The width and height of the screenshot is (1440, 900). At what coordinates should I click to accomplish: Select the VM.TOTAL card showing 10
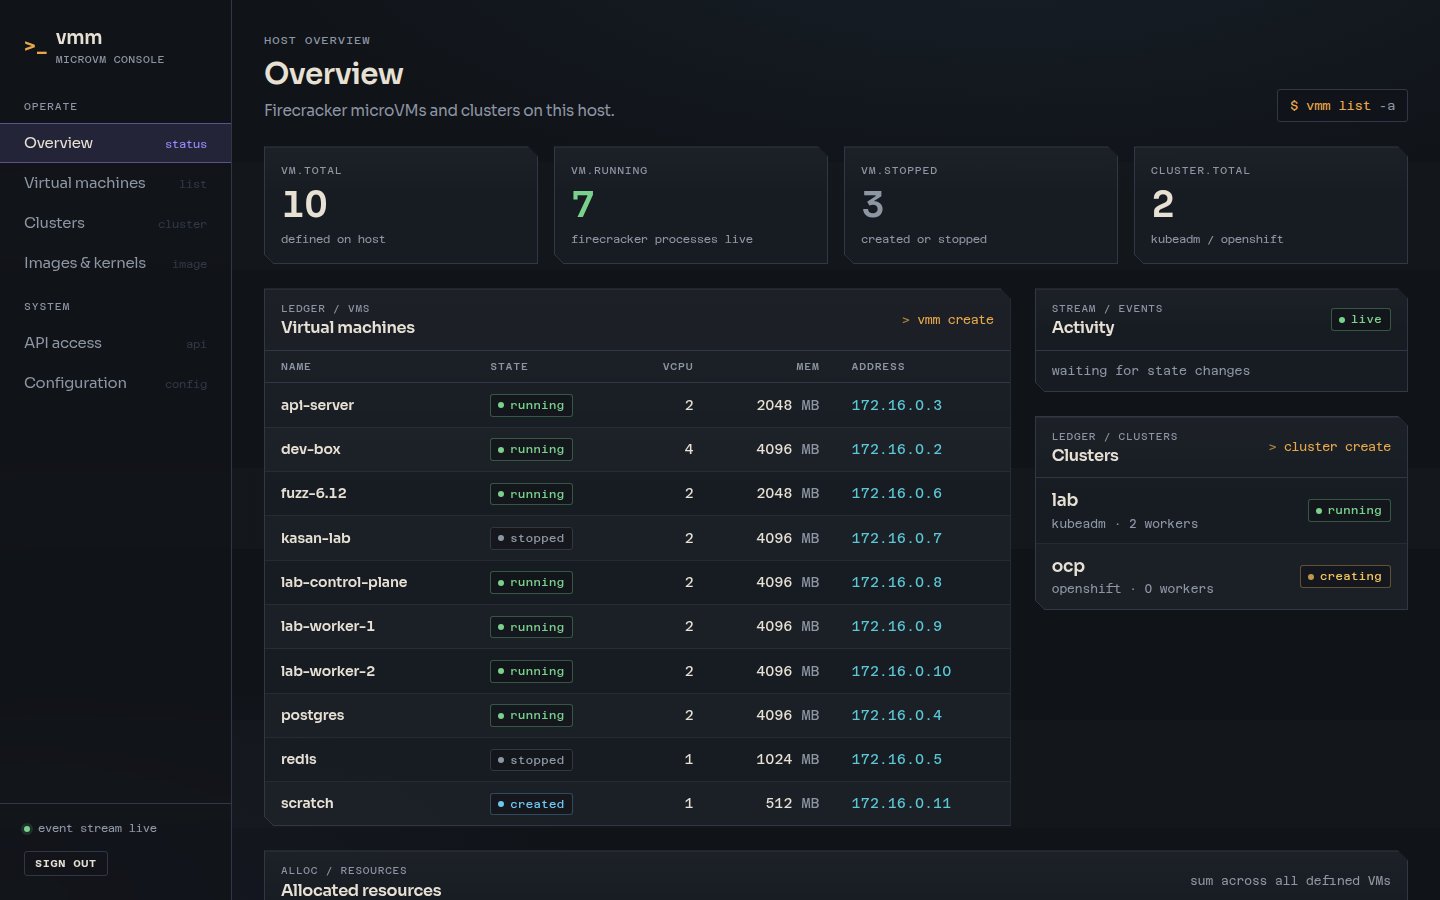(401, 205)
